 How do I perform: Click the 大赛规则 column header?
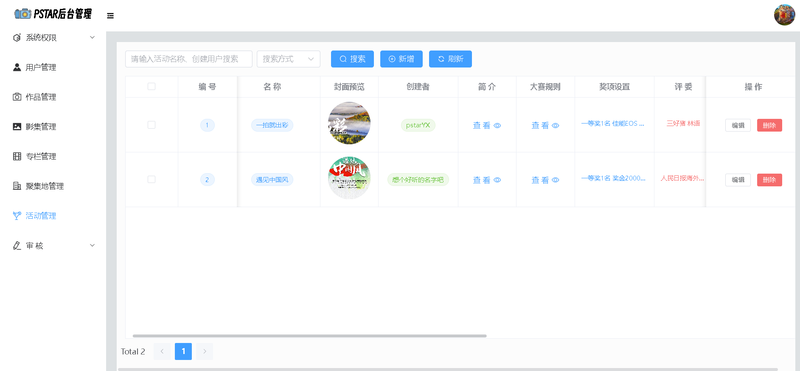coord(545,87)
